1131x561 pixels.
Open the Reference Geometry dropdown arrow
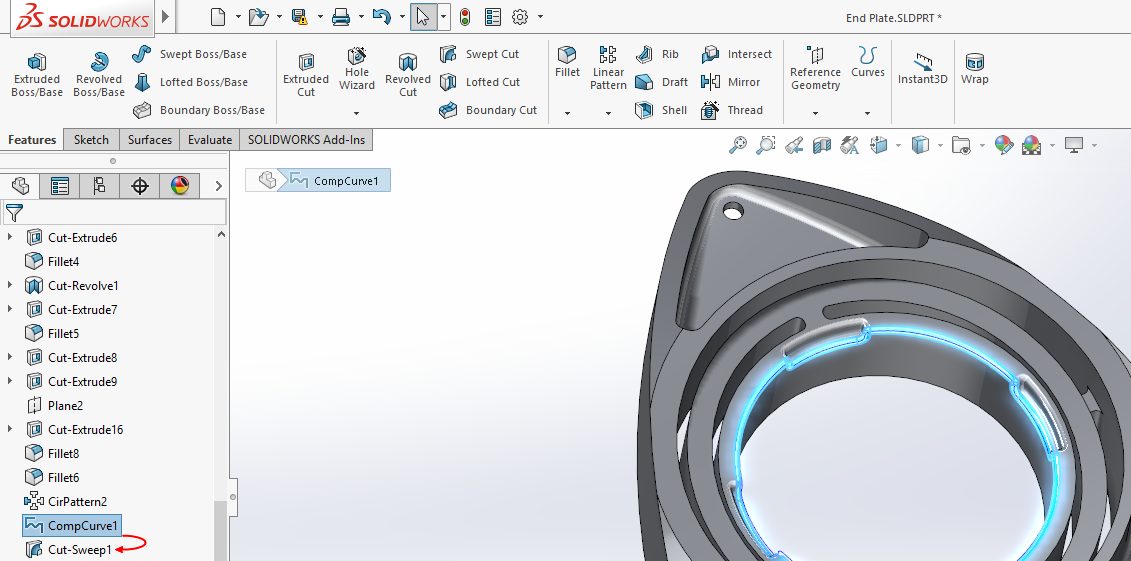tap(815, 113)
